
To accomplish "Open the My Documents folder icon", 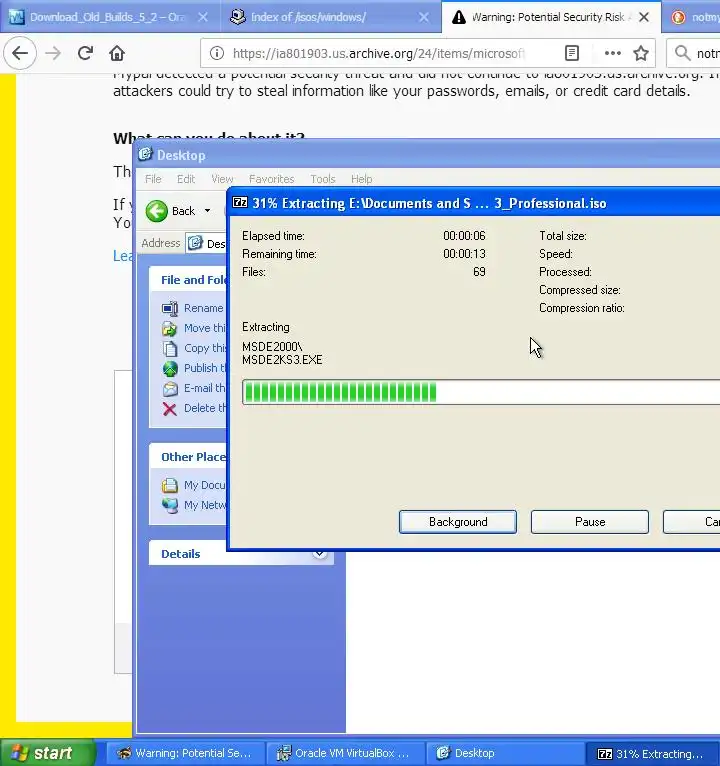I will click(x=169, y=485).
